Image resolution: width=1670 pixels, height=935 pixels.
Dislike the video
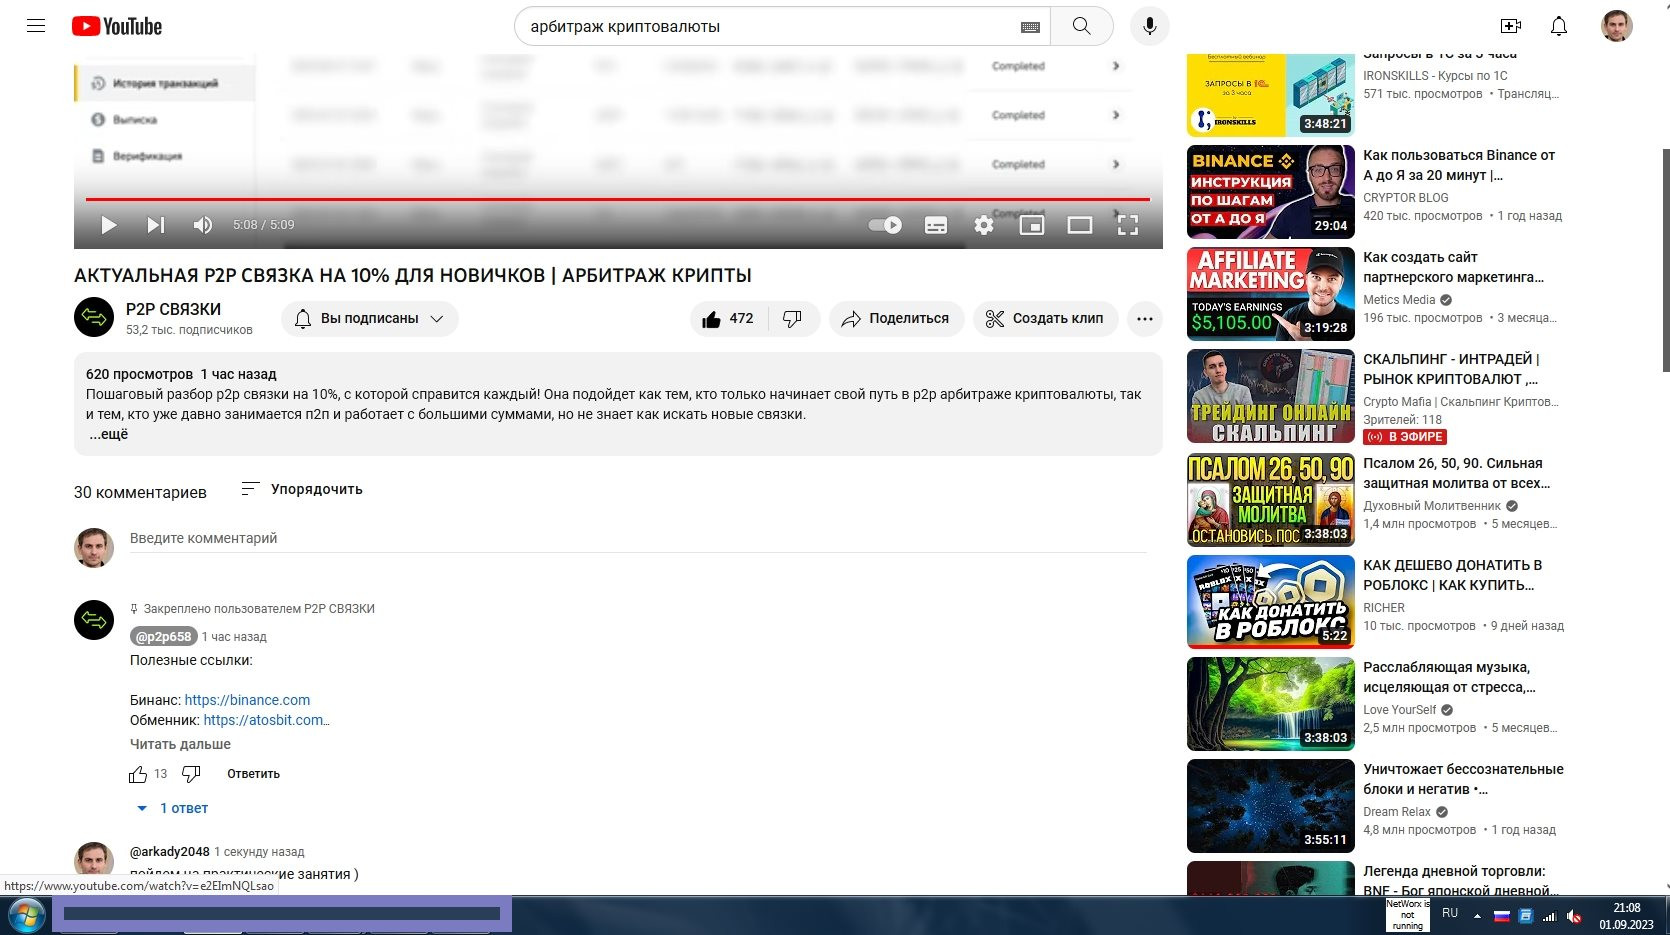pyautogui.click(x=792, y=318)
